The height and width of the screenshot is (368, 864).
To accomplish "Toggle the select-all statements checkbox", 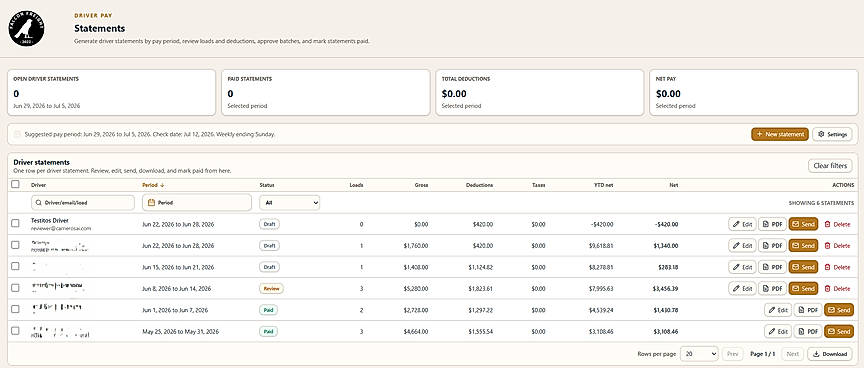I will point(15,185).
